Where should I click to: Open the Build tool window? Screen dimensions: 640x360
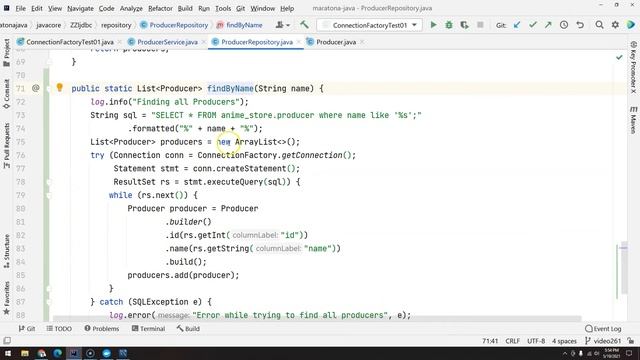[x=188, y=329]
